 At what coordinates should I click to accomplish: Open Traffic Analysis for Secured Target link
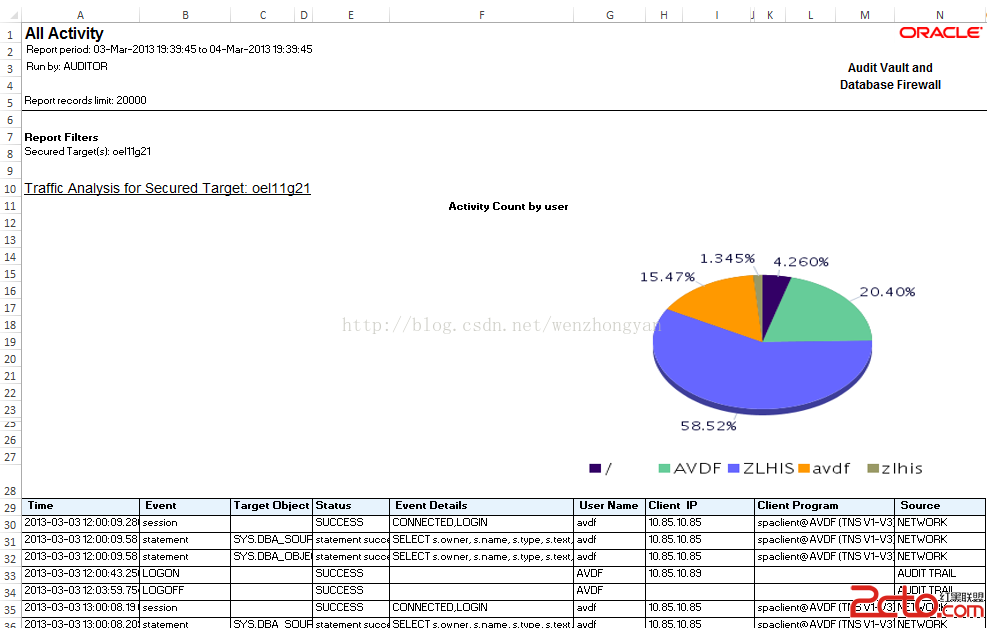[x=167, y=188]
